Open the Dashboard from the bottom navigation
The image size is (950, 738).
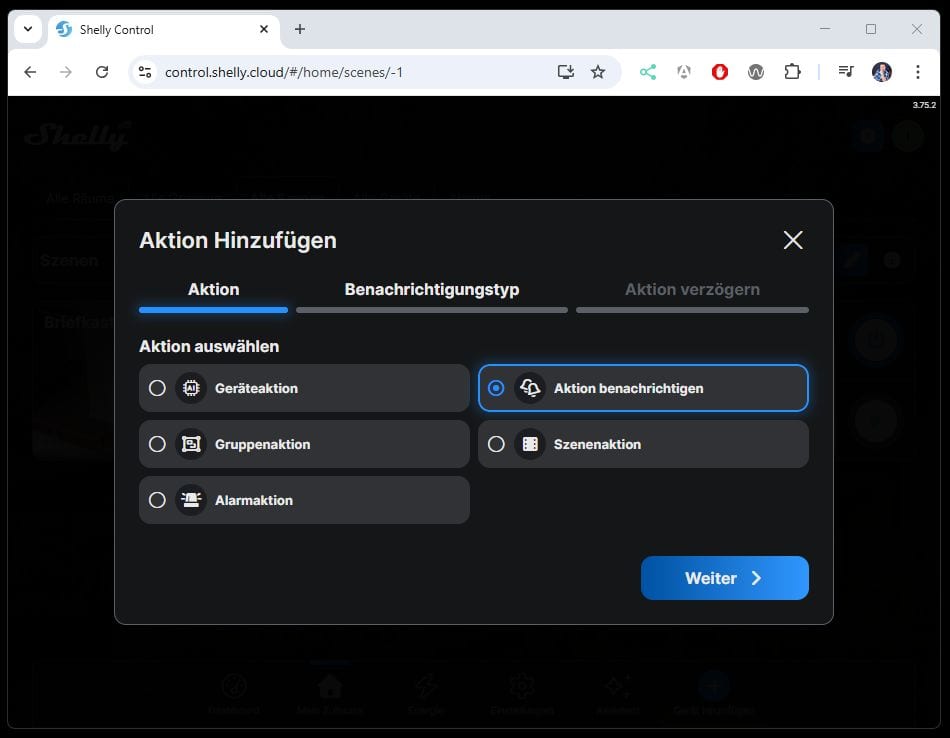[x=233, y=690]
